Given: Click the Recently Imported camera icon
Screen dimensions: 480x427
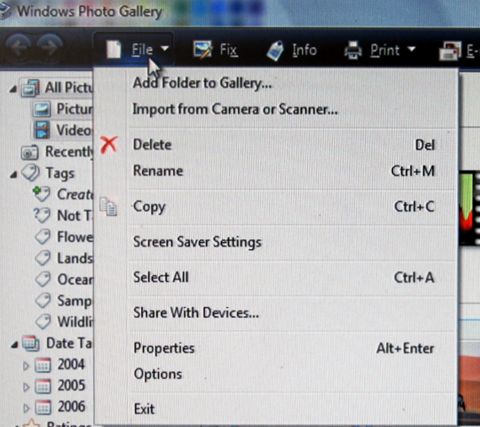Looking at the screenshot, I should (x=30, y=152).
